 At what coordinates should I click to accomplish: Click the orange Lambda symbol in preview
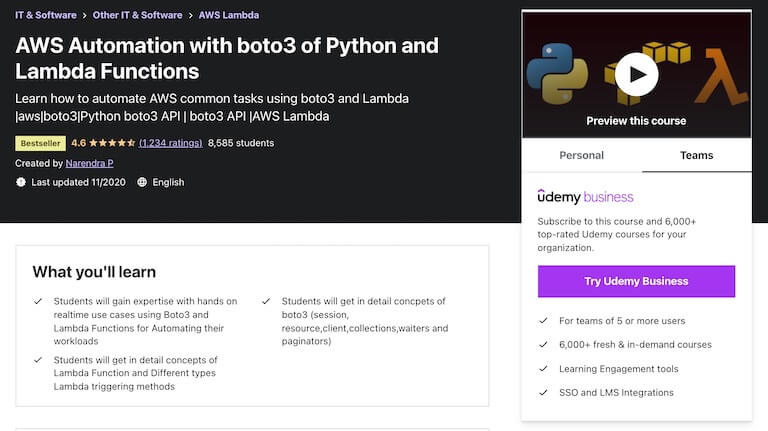pos(721,77)
